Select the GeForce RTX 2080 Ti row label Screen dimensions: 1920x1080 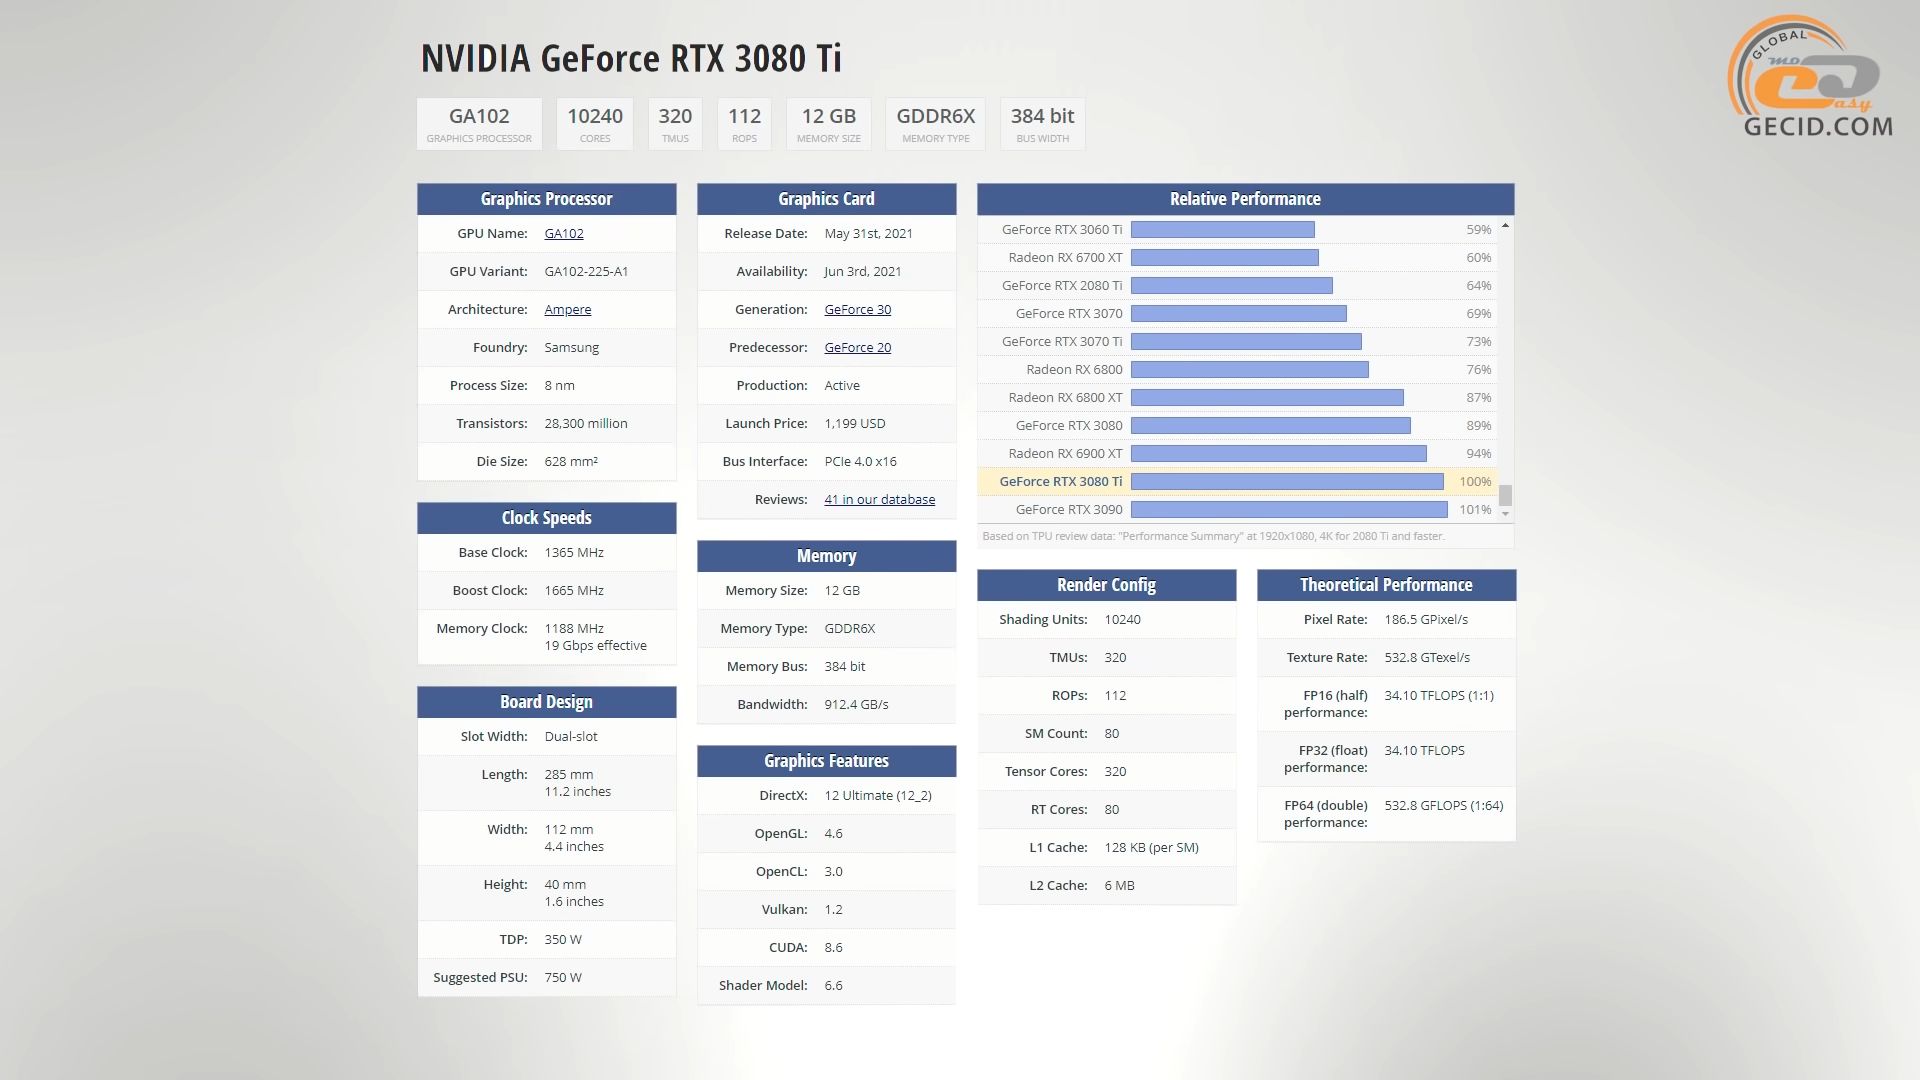point(1062,285)
